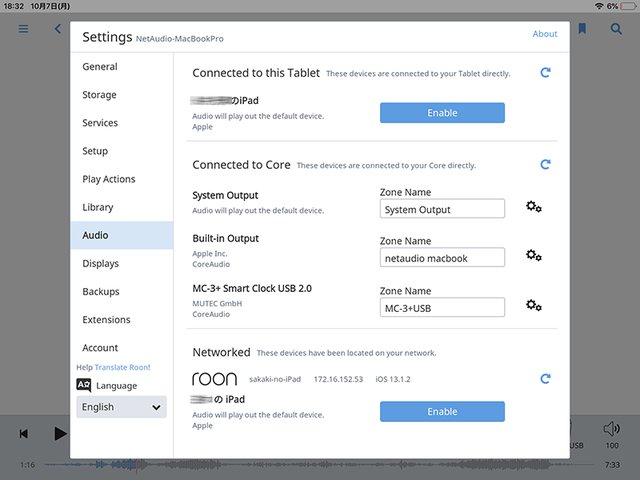This screenshot has height=480, width=640.
Task: Open the bookmark icon
Action: click(x=582, y=29)
